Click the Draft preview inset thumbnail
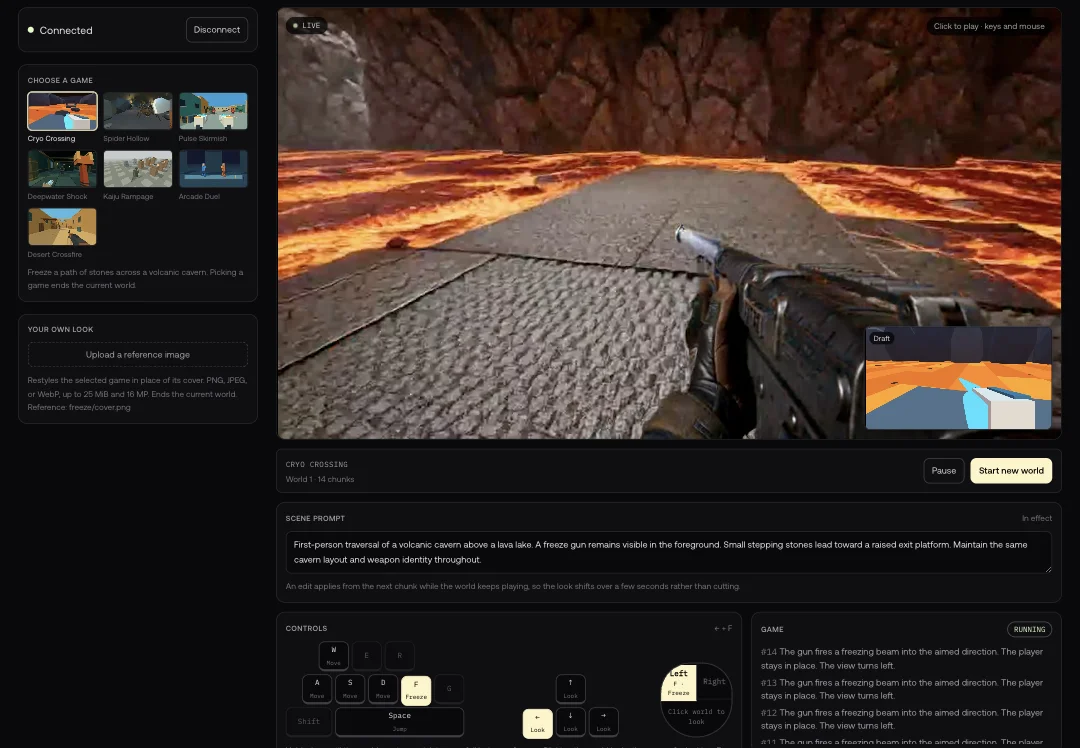The image size is (1080, 748). (x=958, y=378)
